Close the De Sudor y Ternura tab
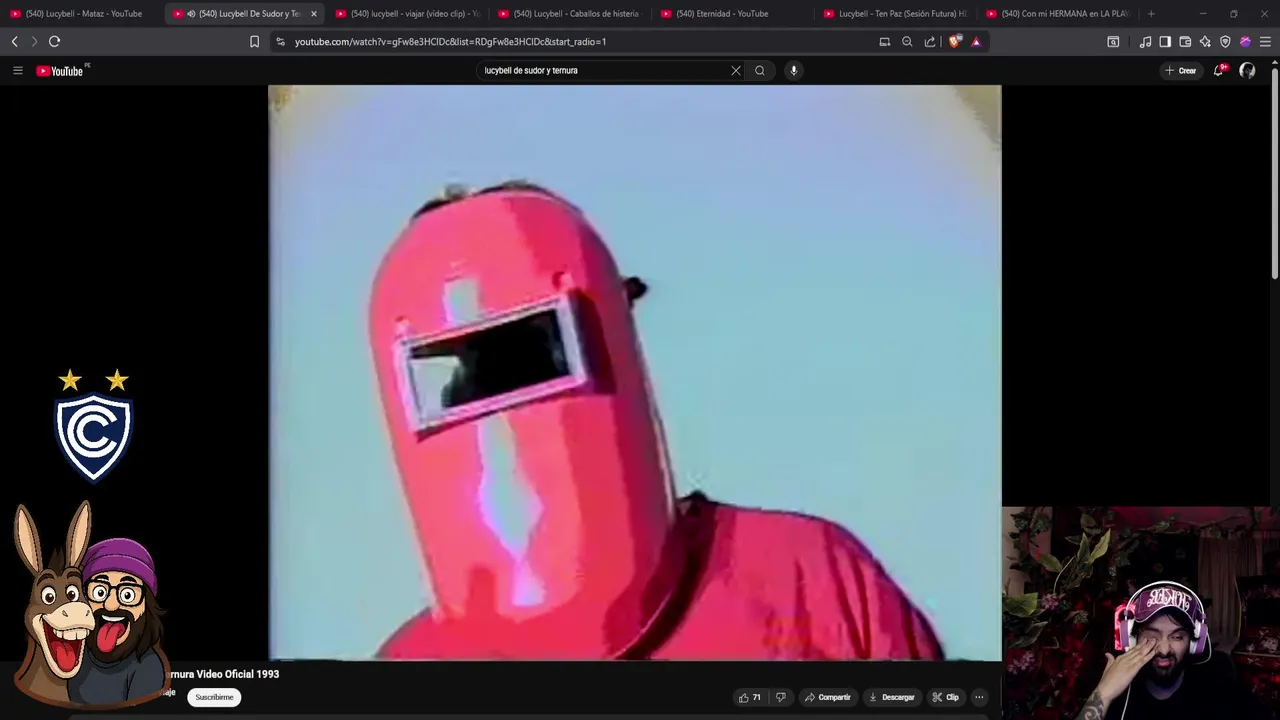The width and height of the screenshot is (1280, 720). pos(313,14)
